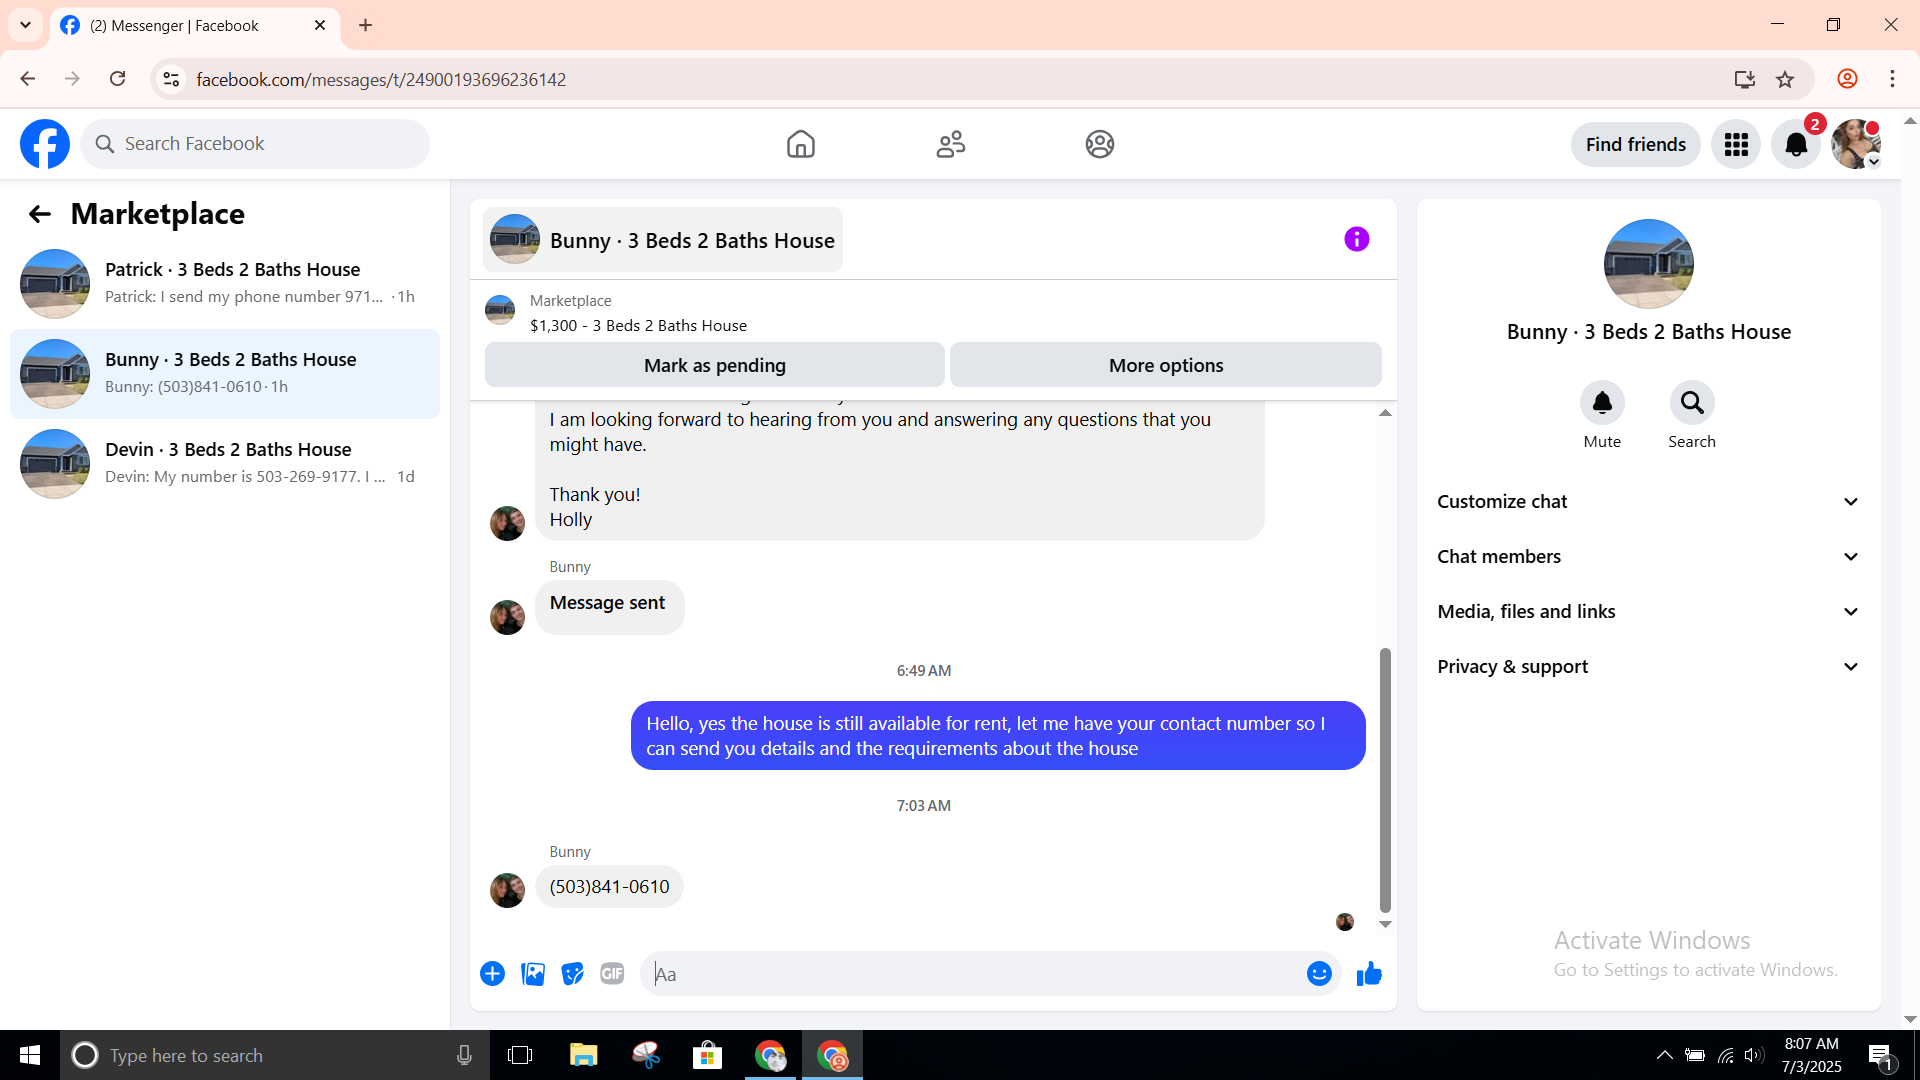Attach a photo using image icon
This screenshot has height=1080, width=1920.
click(533, 974)
